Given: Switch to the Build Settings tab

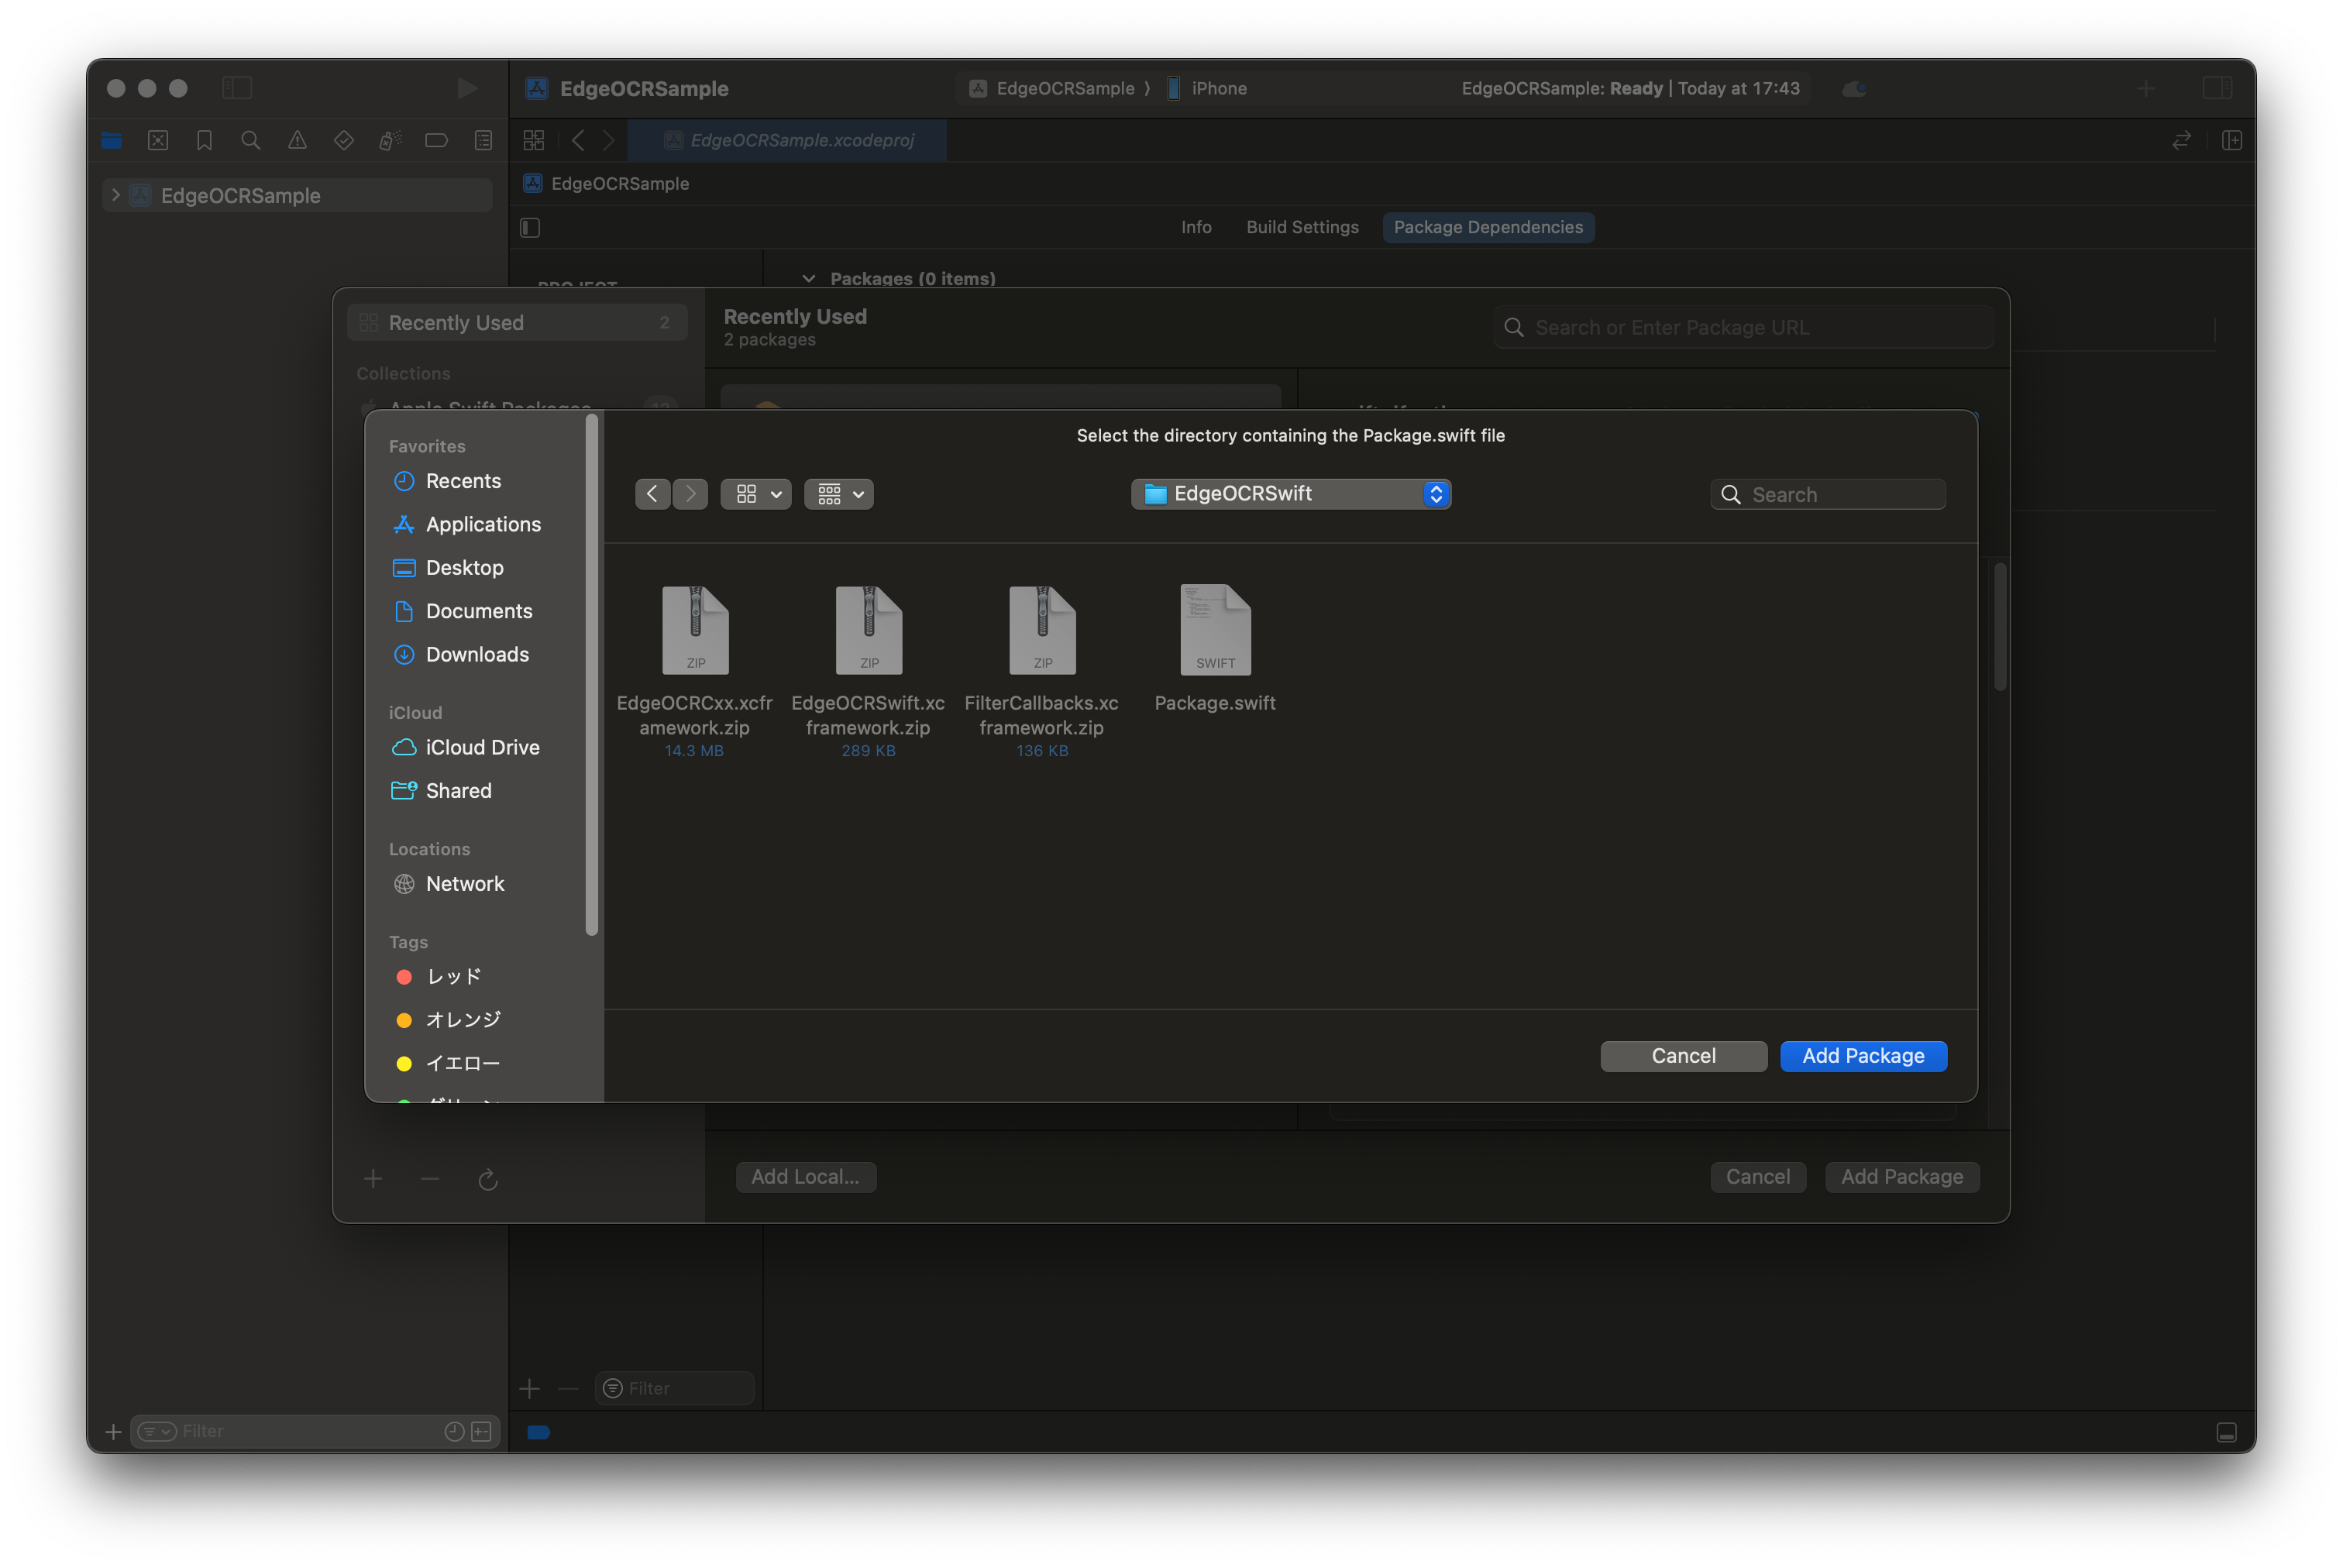Looking at the screenshot, I should click(1302, 227).
